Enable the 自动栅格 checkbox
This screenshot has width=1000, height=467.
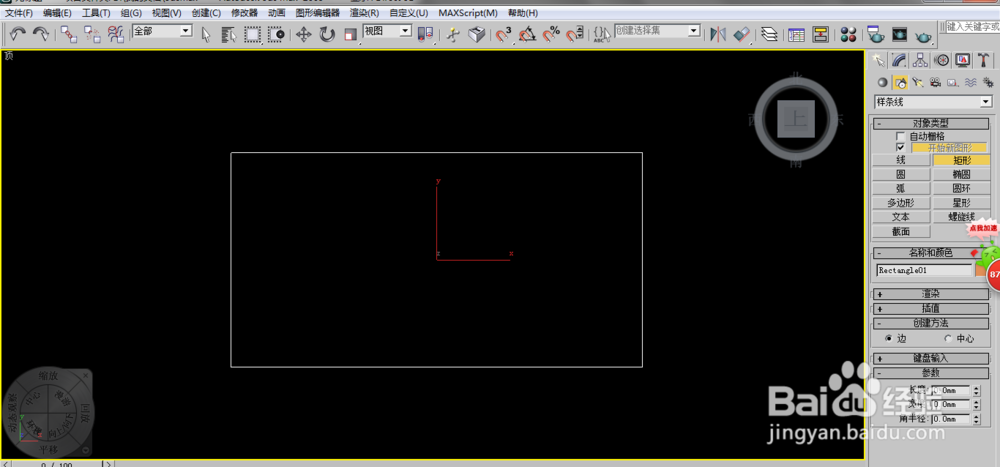901,136
